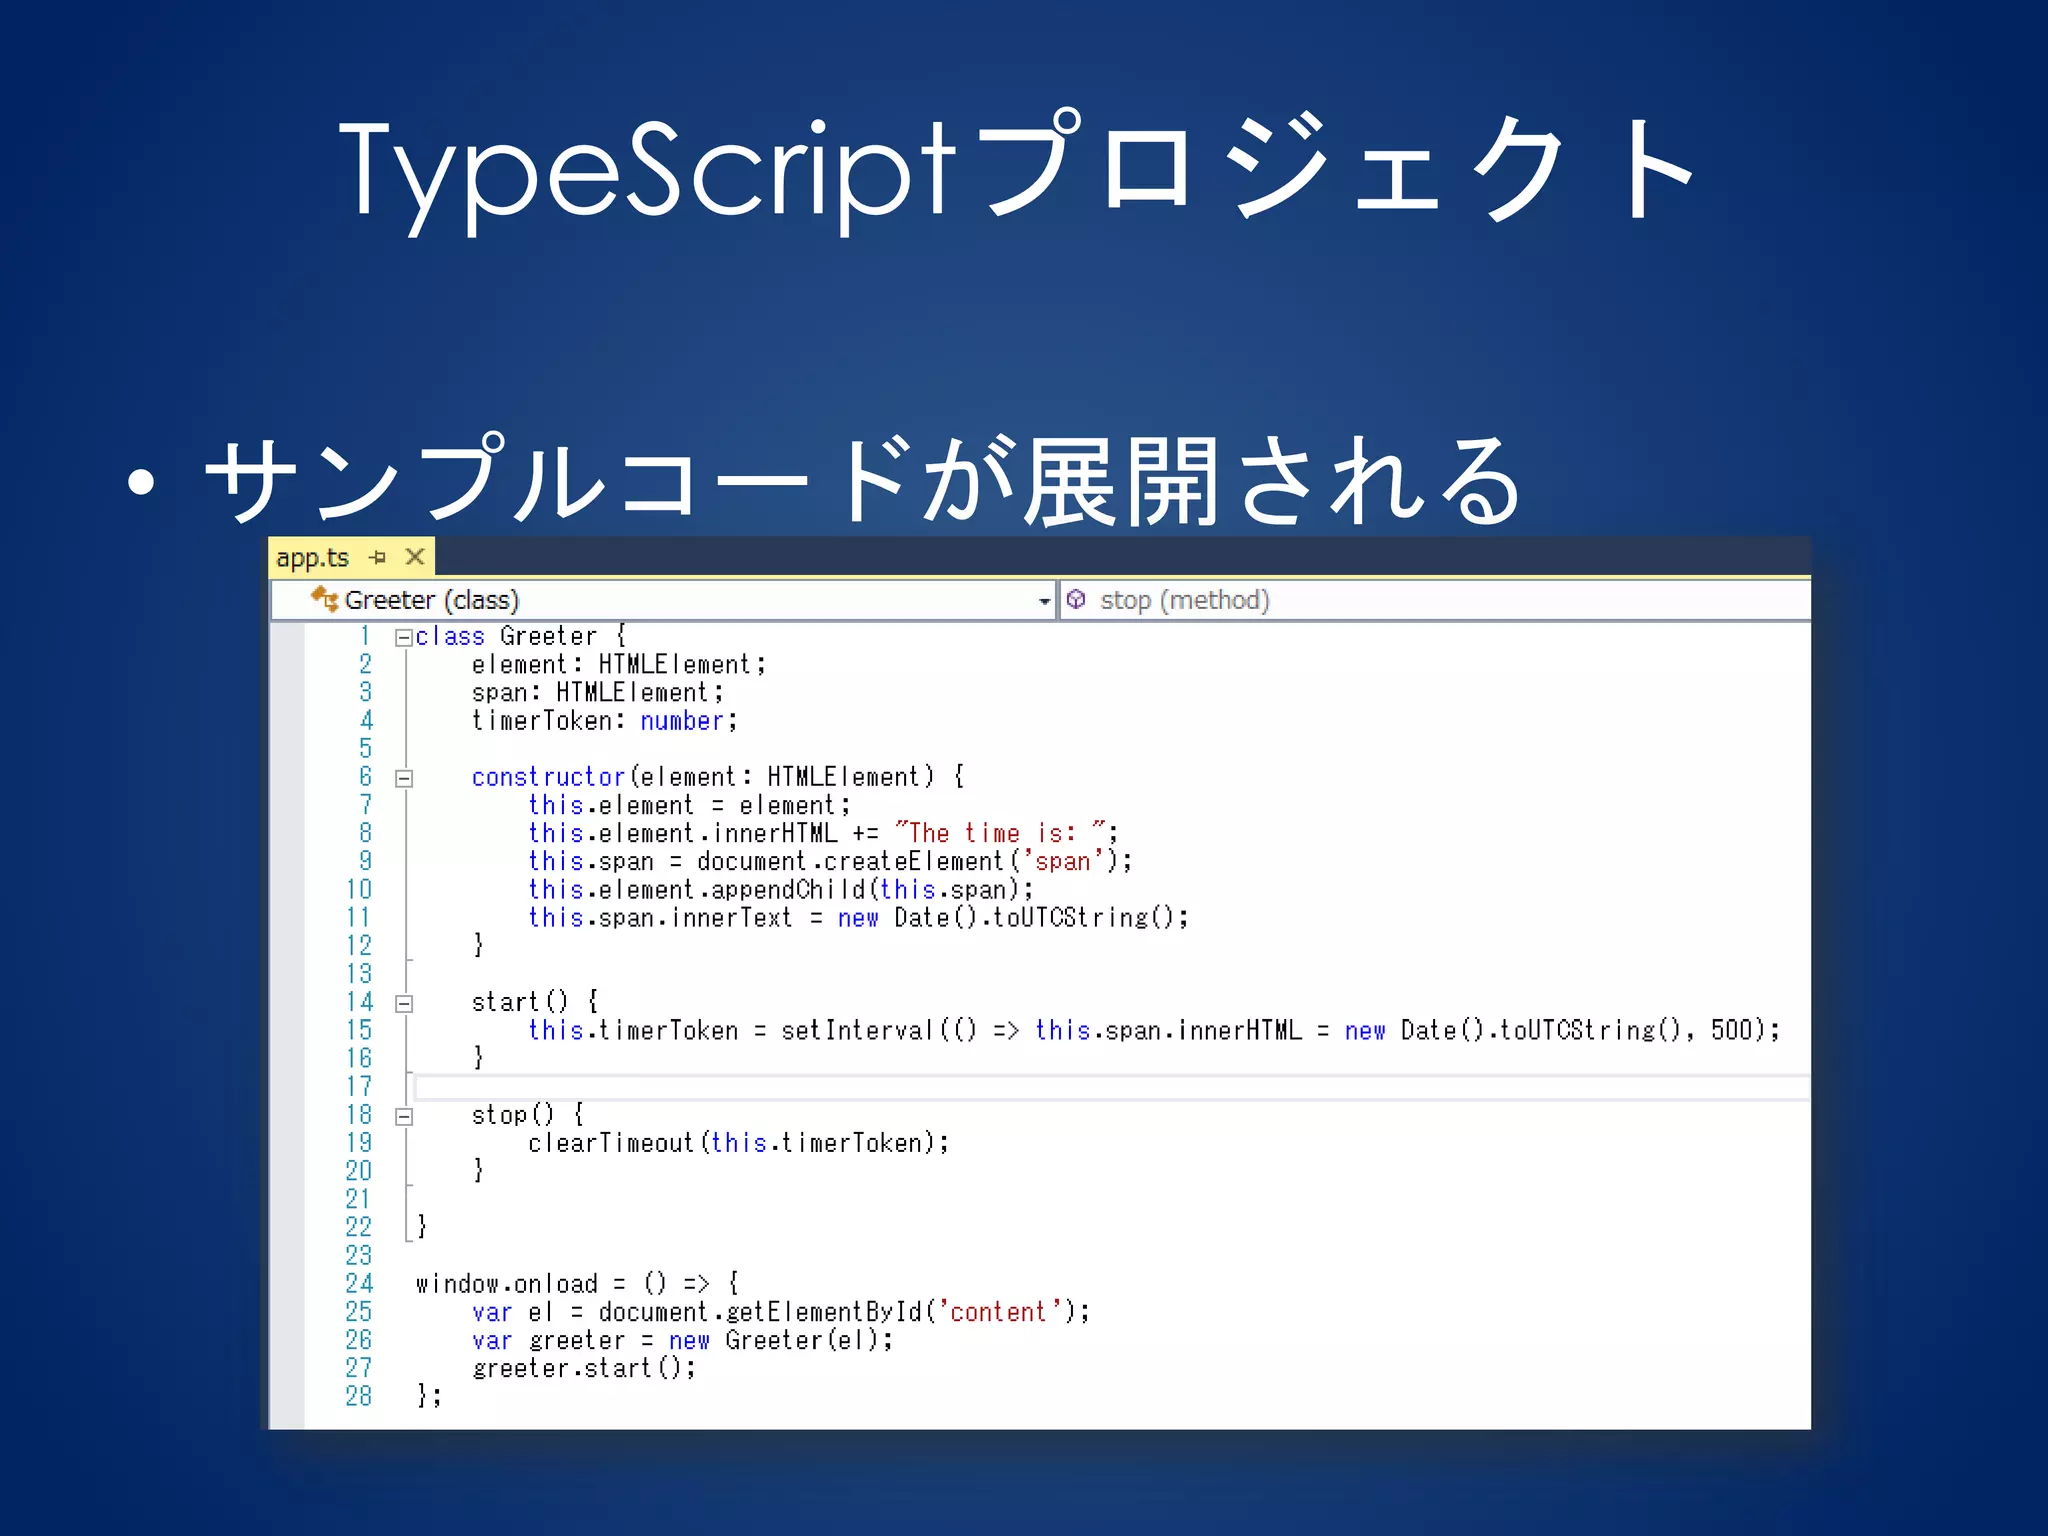Click 'span: HTMLElement;' declaration line

click(x=597, y=692)
